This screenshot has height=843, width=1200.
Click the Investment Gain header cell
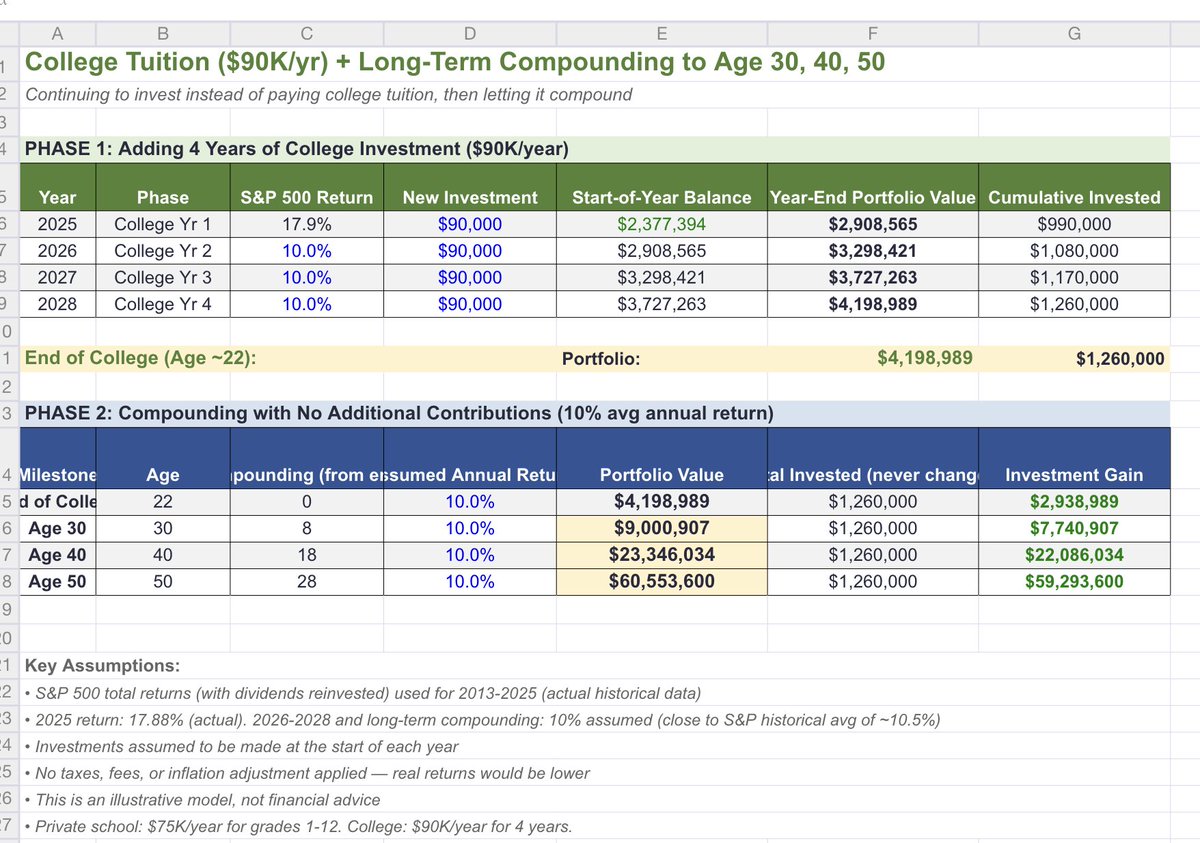pos(1073,473)
